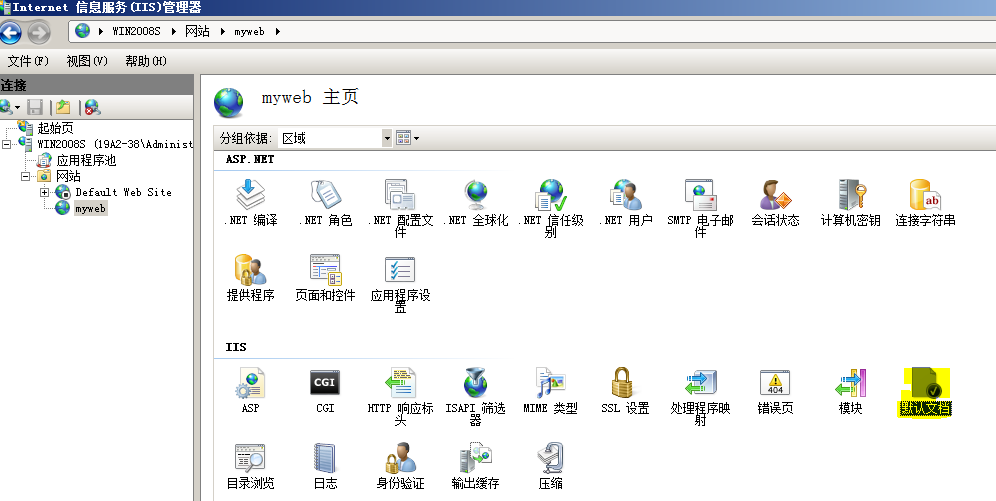996x501 pixels.
Task: Open the 提供程序 feature
Action: tap(250, 278)
